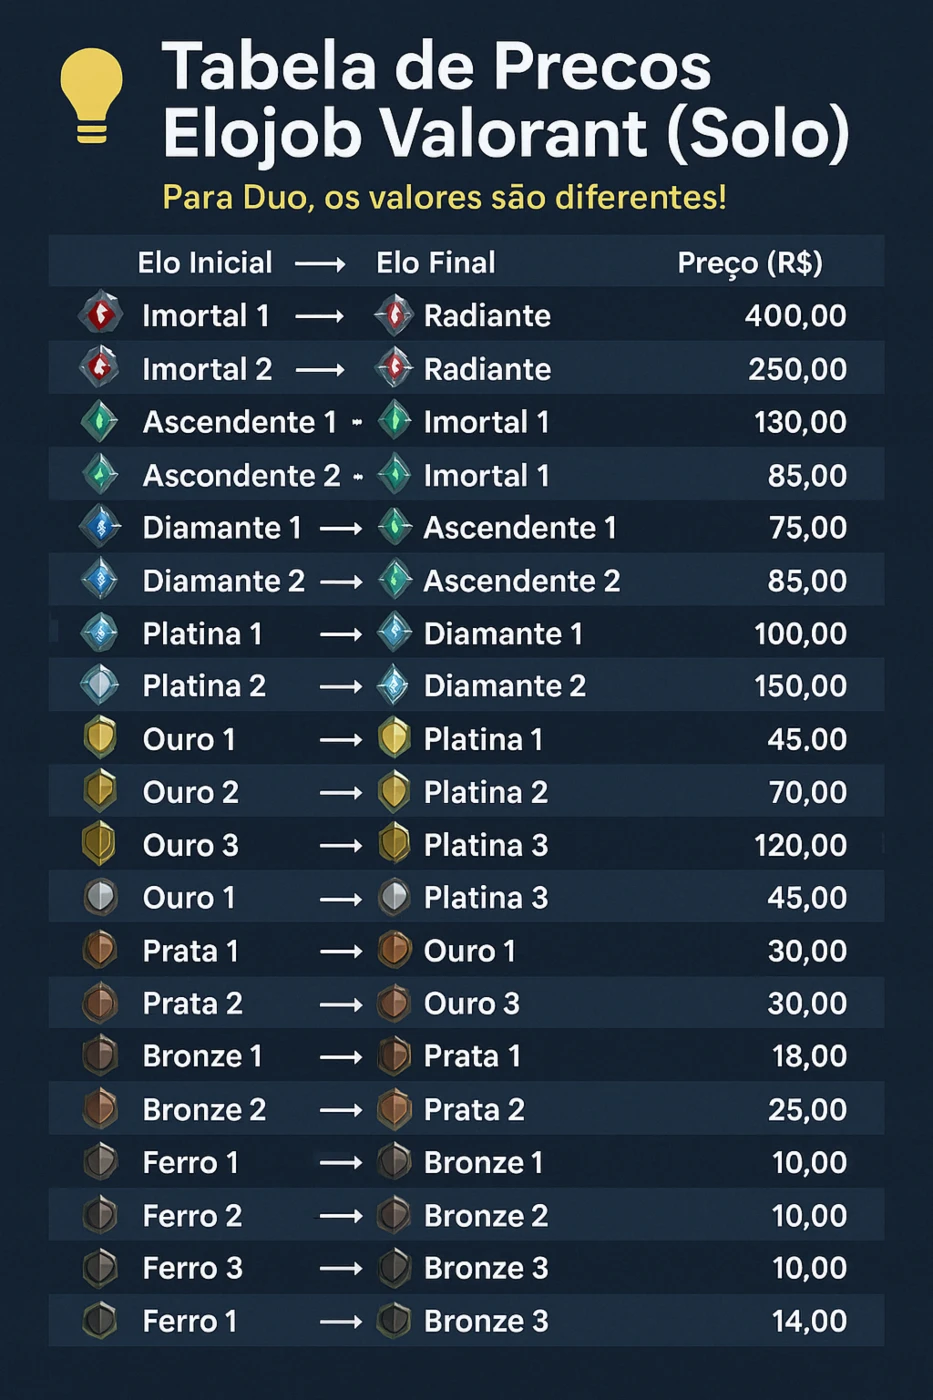933x1400 pixels.
Task: Open the 'Para Duo, os valores são diferentes!' note
Action: (x=444, y=197)
